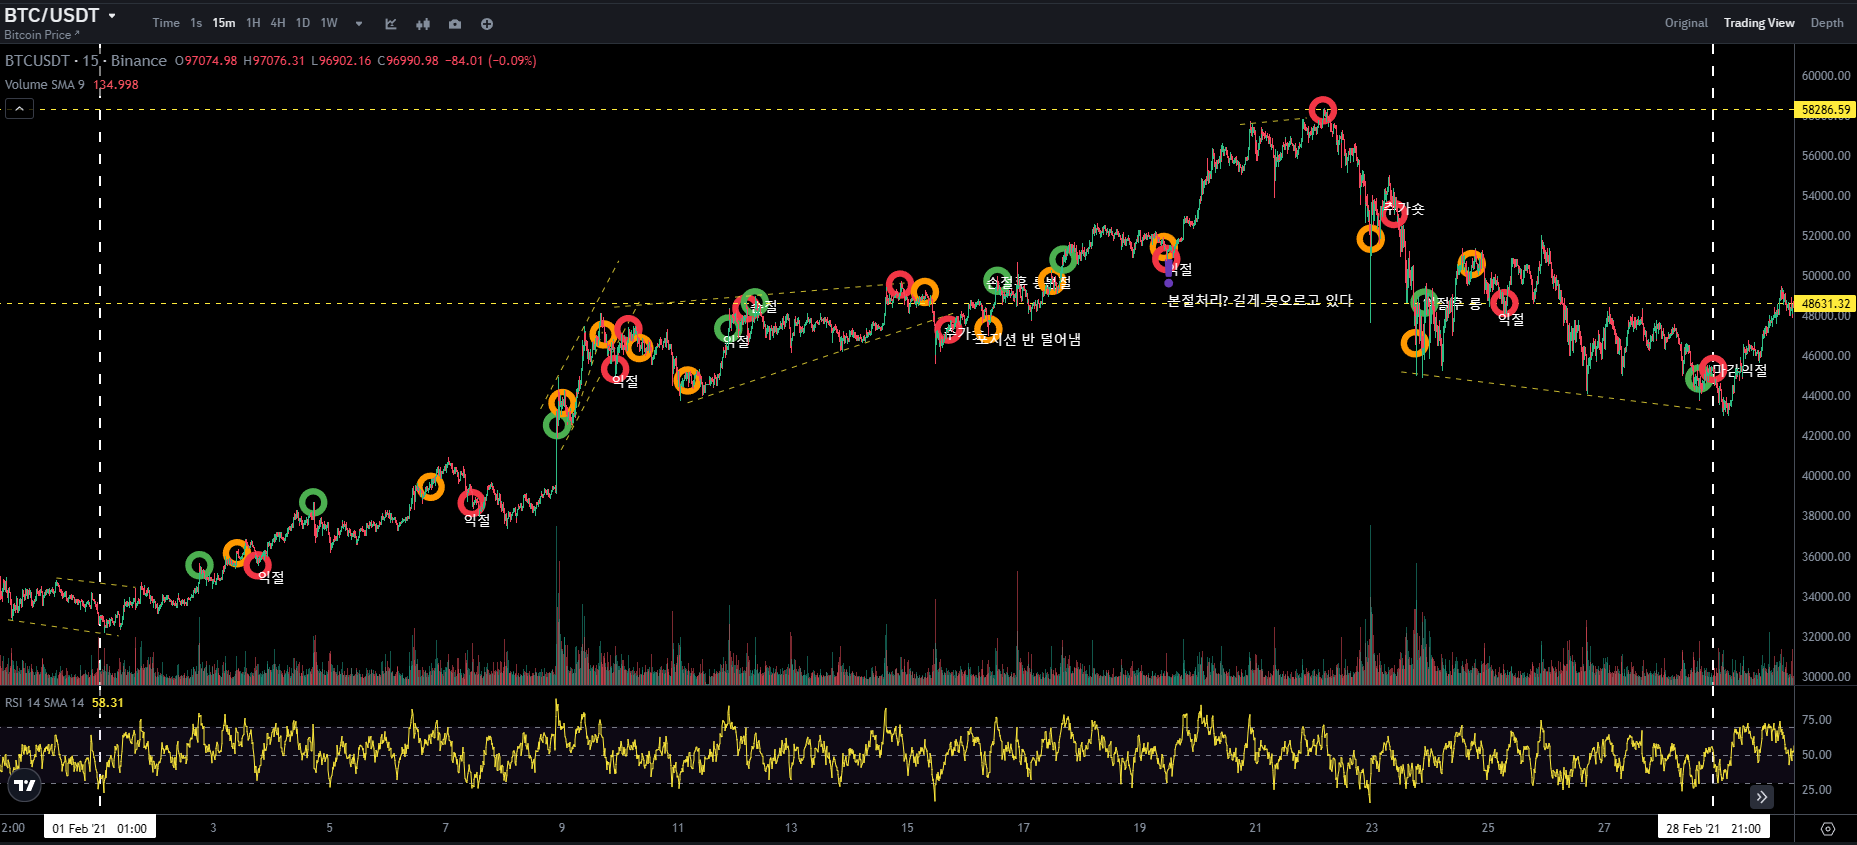Take a chart snapshot with camera icon
Viewport: 1857px width, 845px height.
(455, 23)
